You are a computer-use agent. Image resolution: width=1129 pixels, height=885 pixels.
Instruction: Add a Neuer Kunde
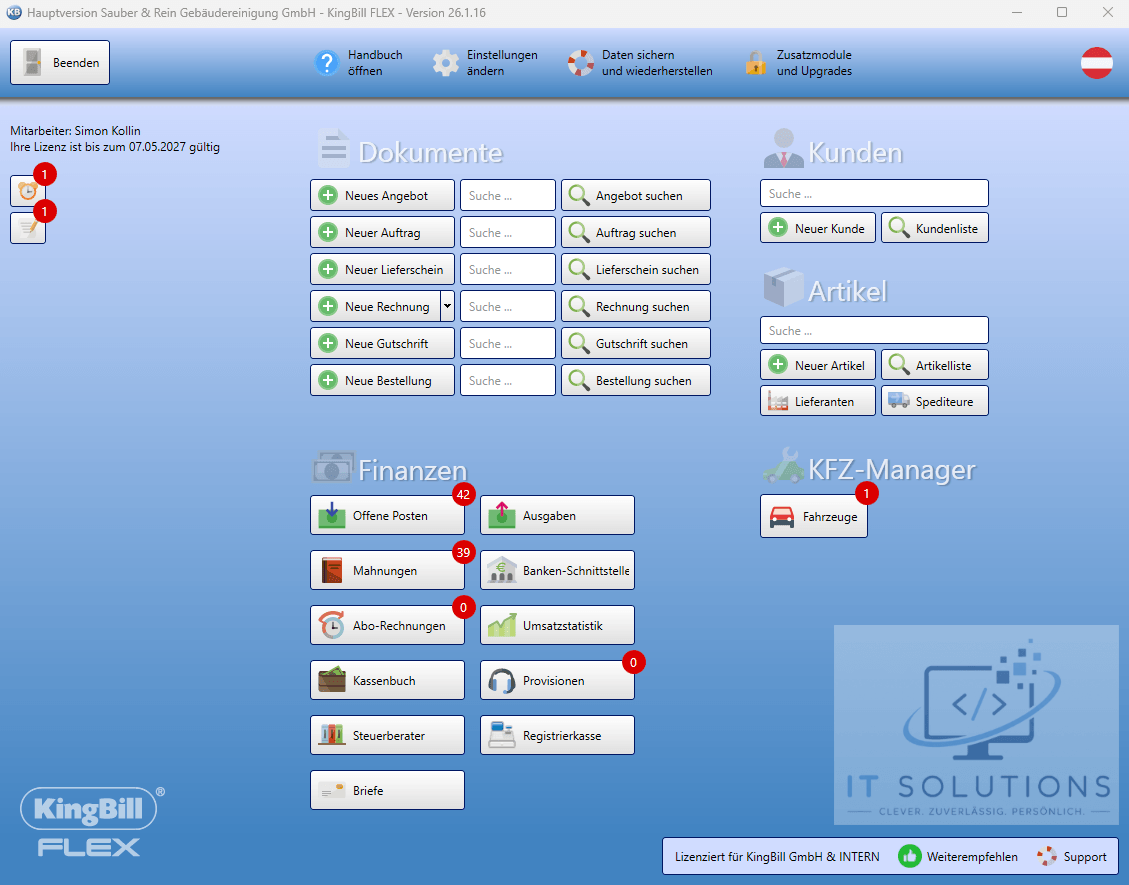coord(818,228)
